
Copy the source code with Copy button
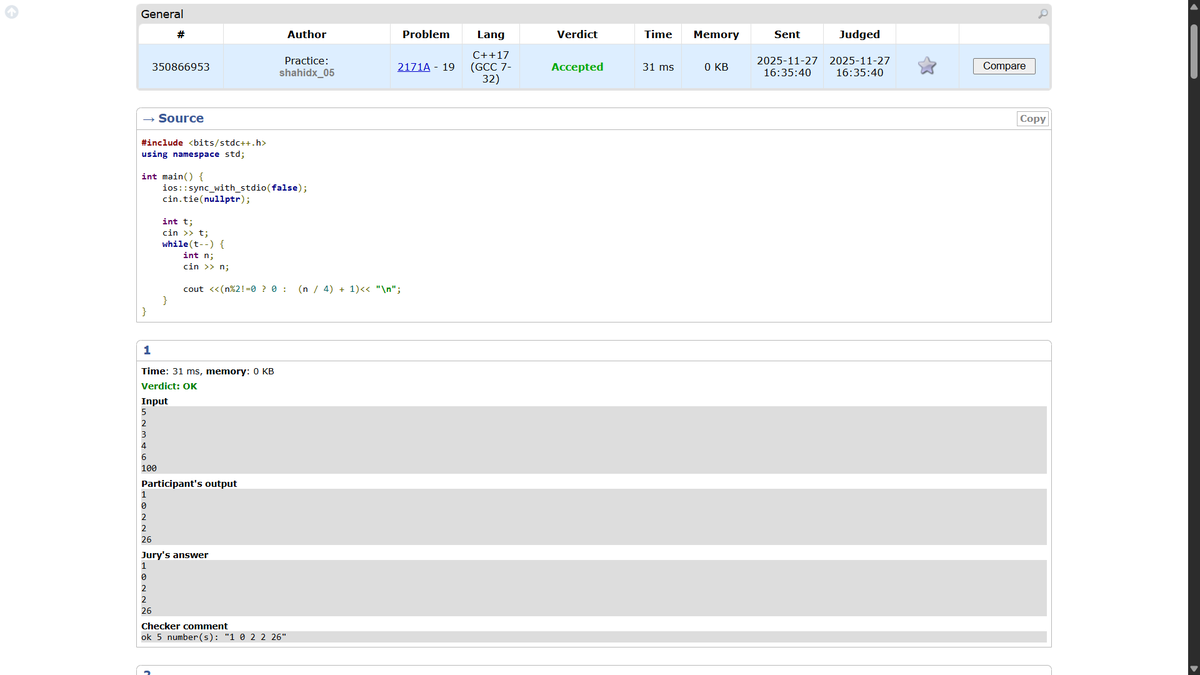[1032, 118]
